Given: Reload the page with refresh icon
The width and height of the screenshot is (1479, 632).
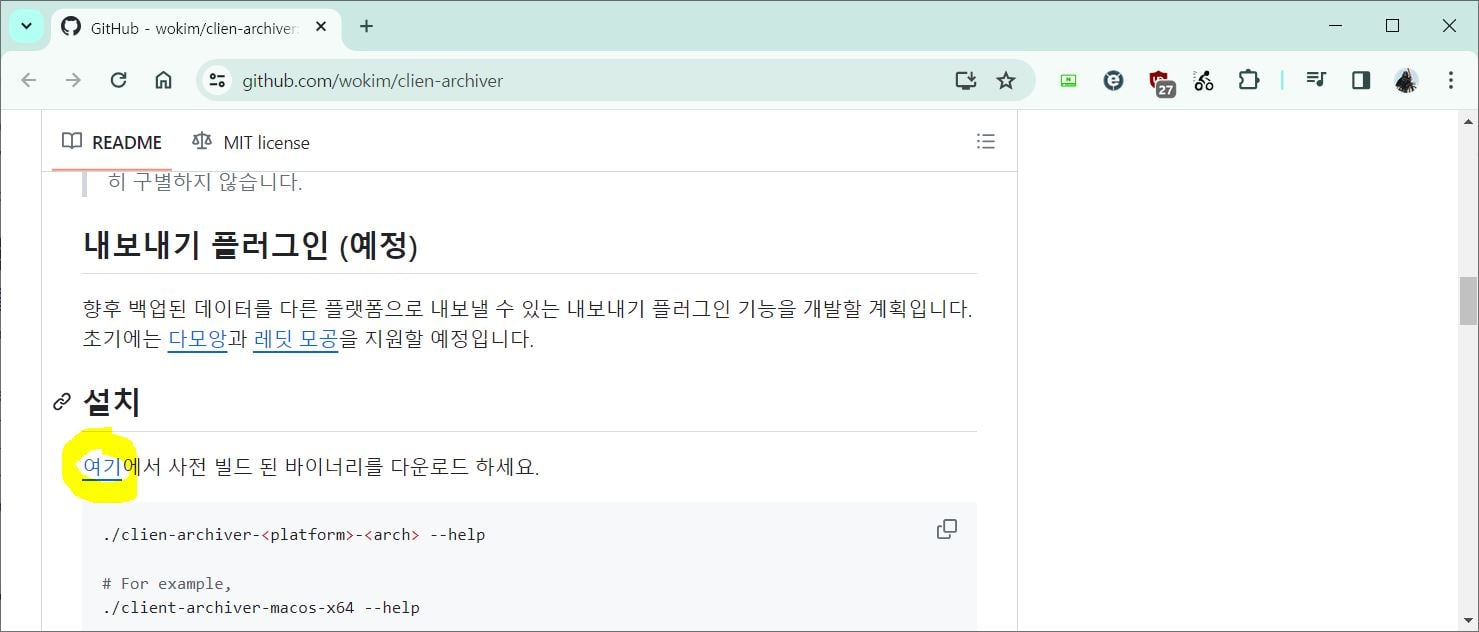Looking at the screenshot, I should pyautogui.click(x=118, y=81).
